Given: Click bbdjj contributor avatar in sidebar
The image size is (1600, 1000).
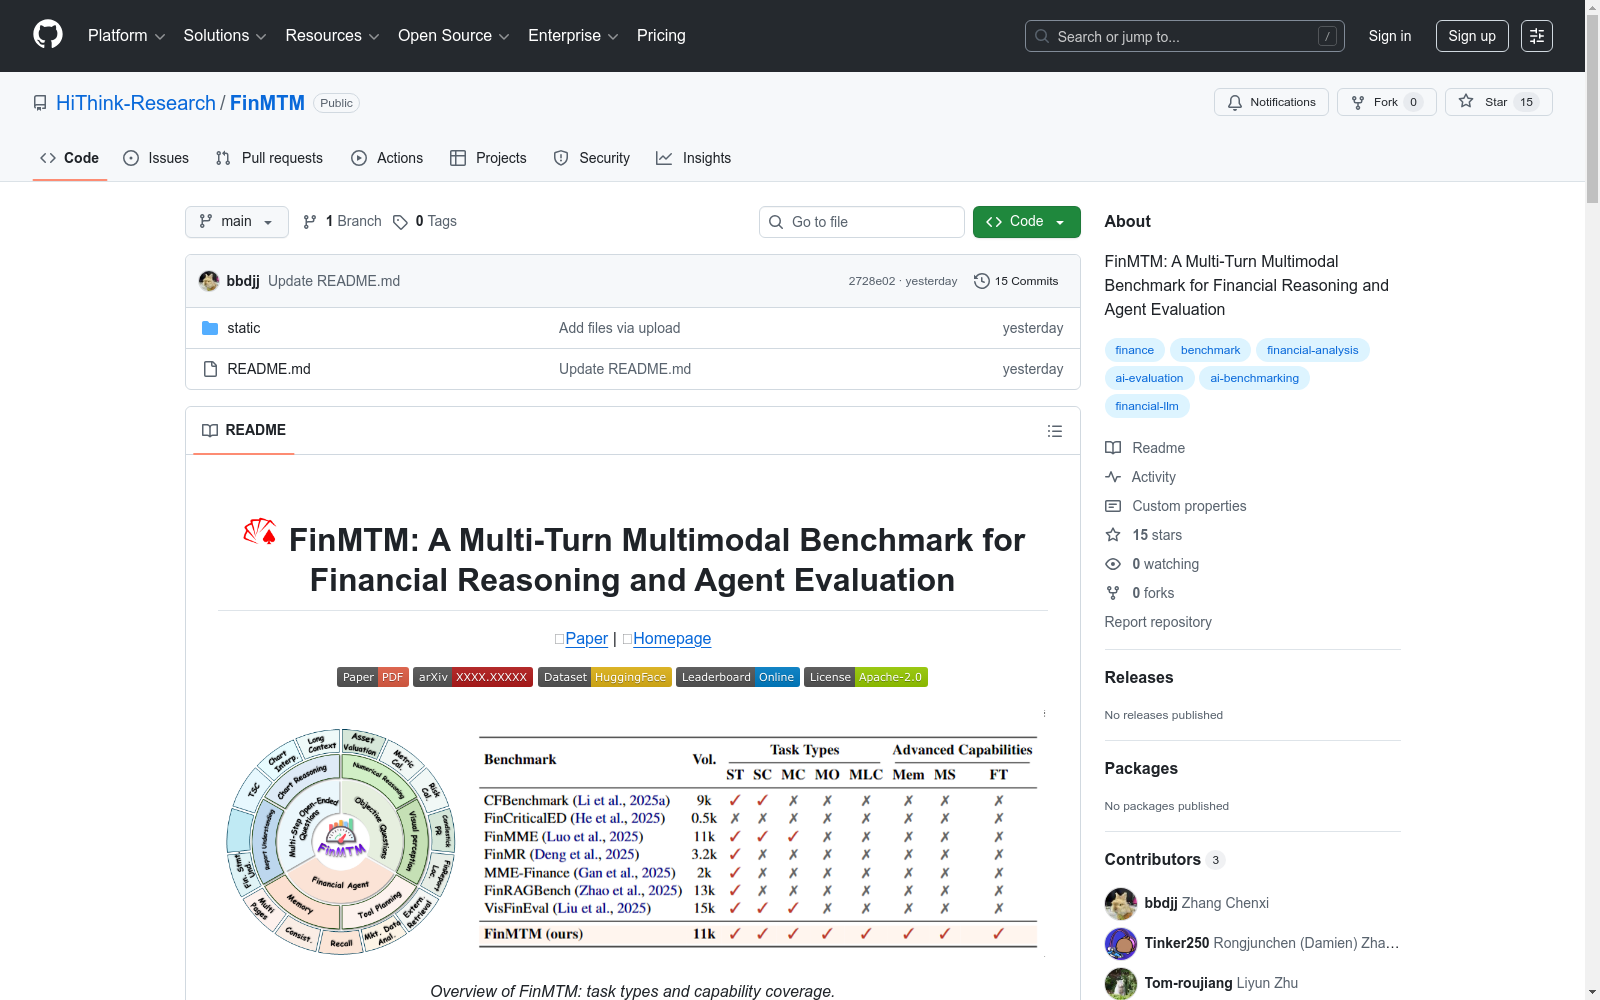Looking at the screenshot, I should tap(1121, 903).
